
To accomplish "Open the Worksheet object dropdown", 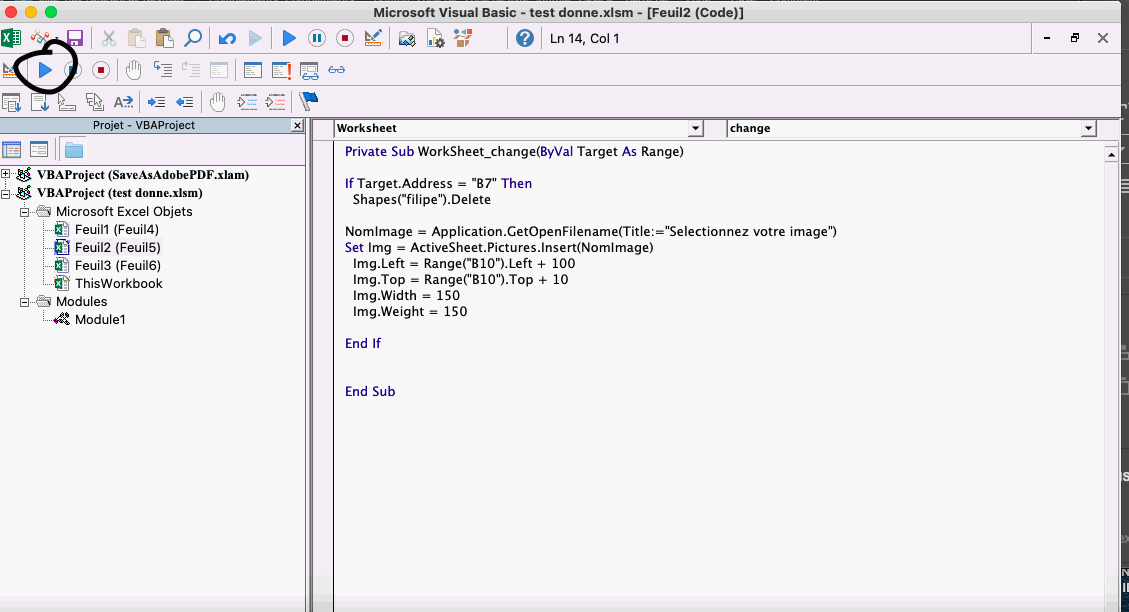I will click(695, 129).
